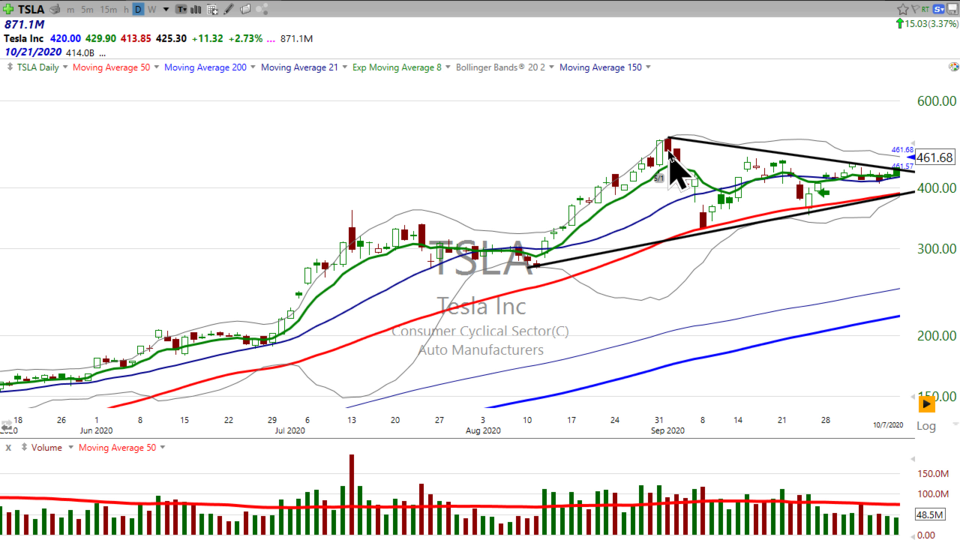Open the volume Moving Average 50 dropdown
Screen dimensions: 960x540
coord(162,448)
